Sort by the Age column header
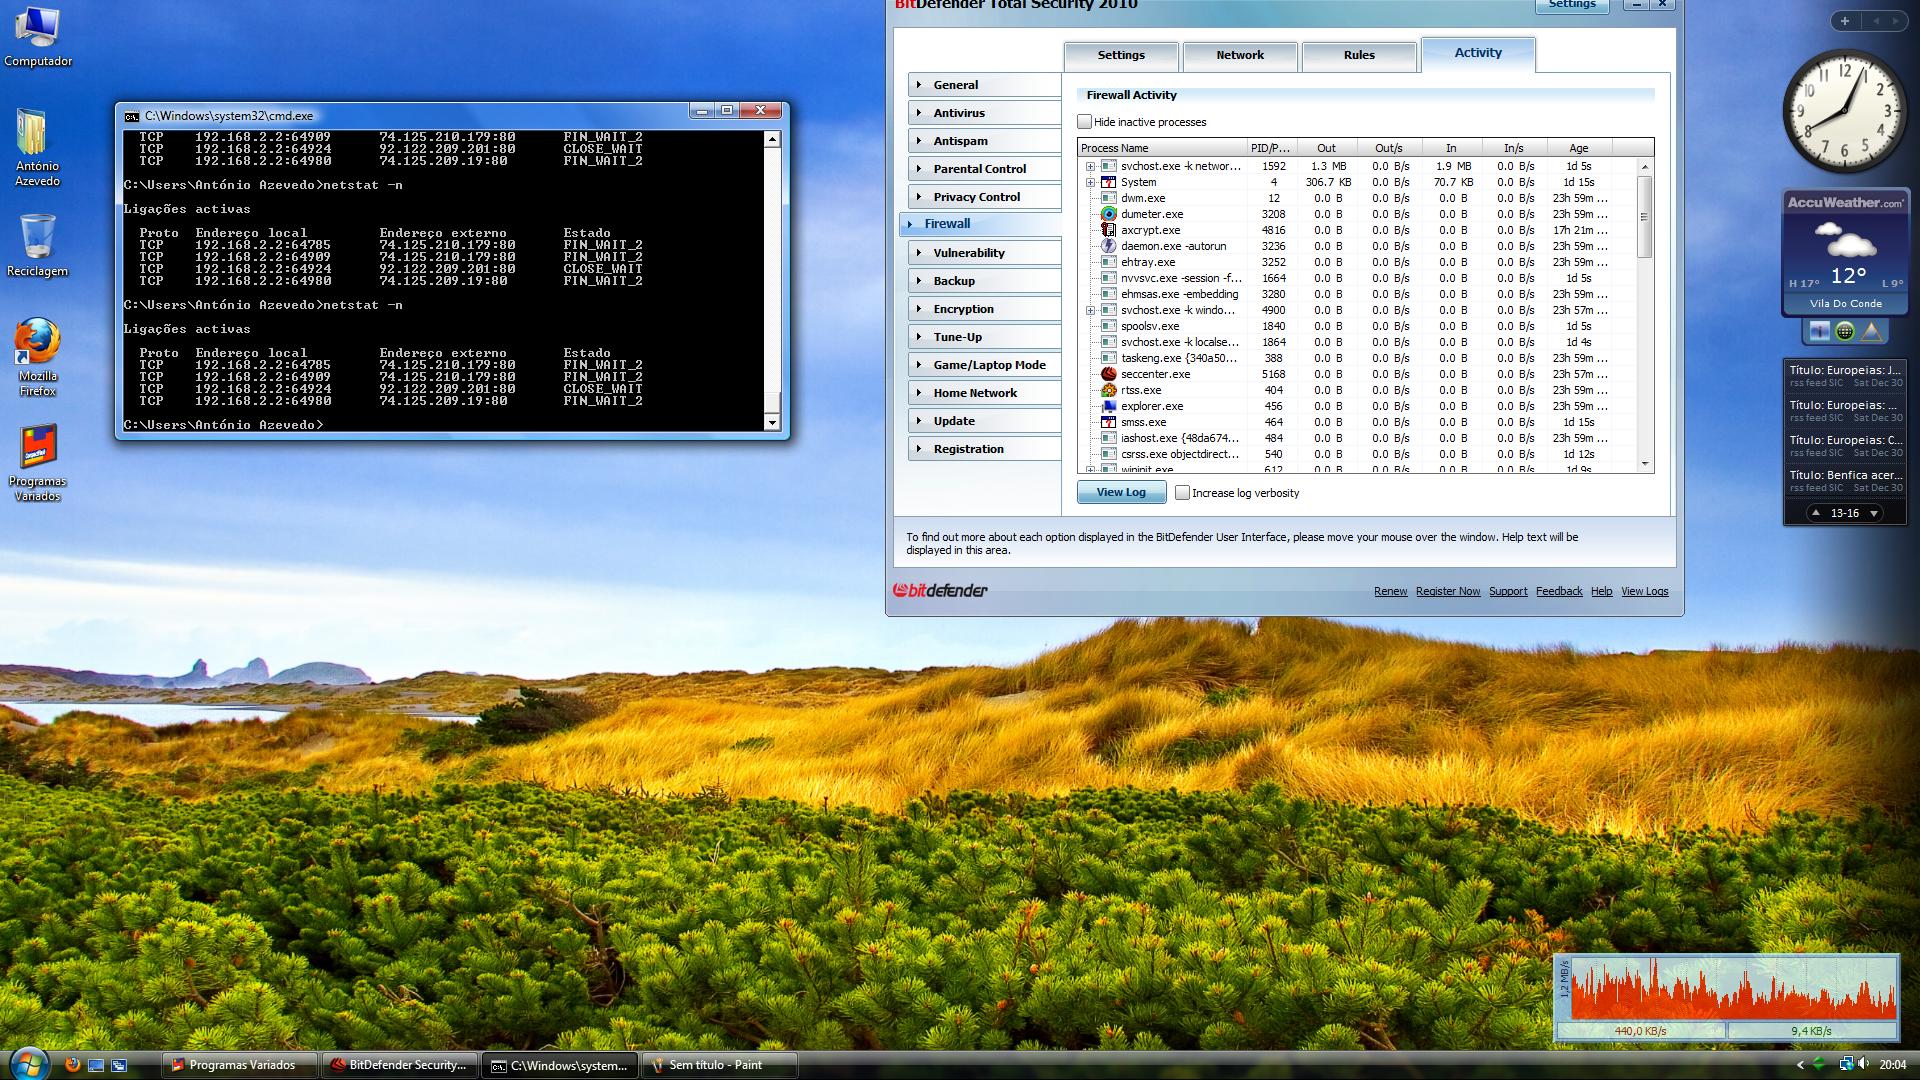This screenshot has height=1080, width=1920. coord(1578,148)
